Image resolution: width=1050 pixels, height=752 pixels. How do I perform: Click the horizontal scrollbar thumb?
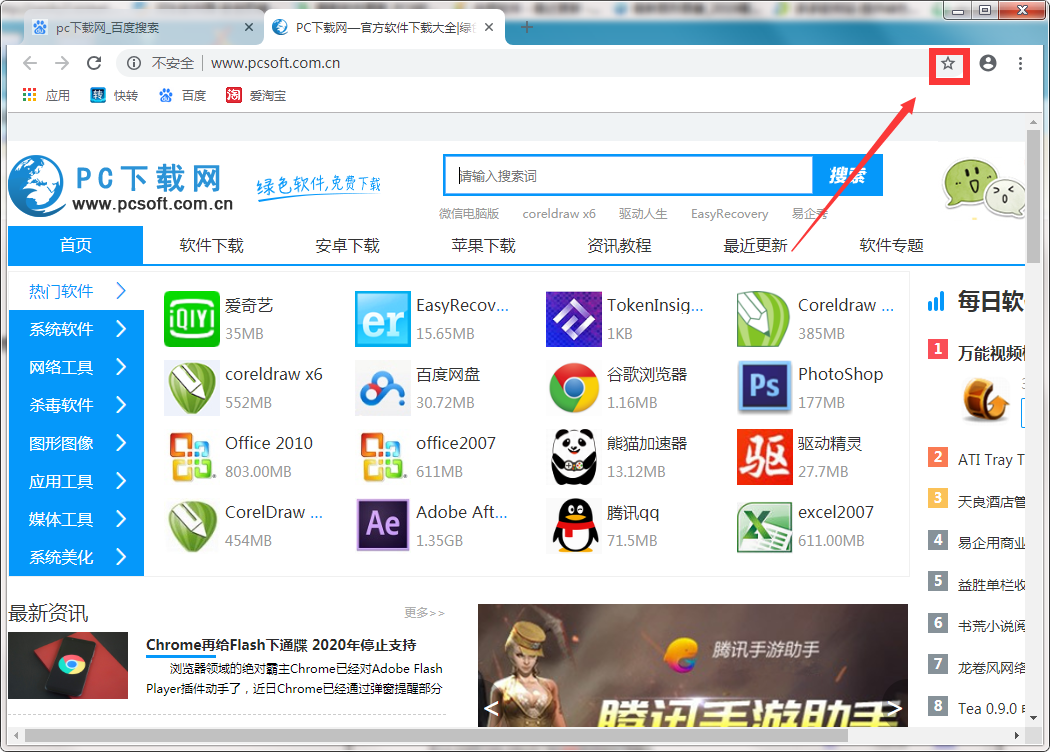click(x=436, y=735)
